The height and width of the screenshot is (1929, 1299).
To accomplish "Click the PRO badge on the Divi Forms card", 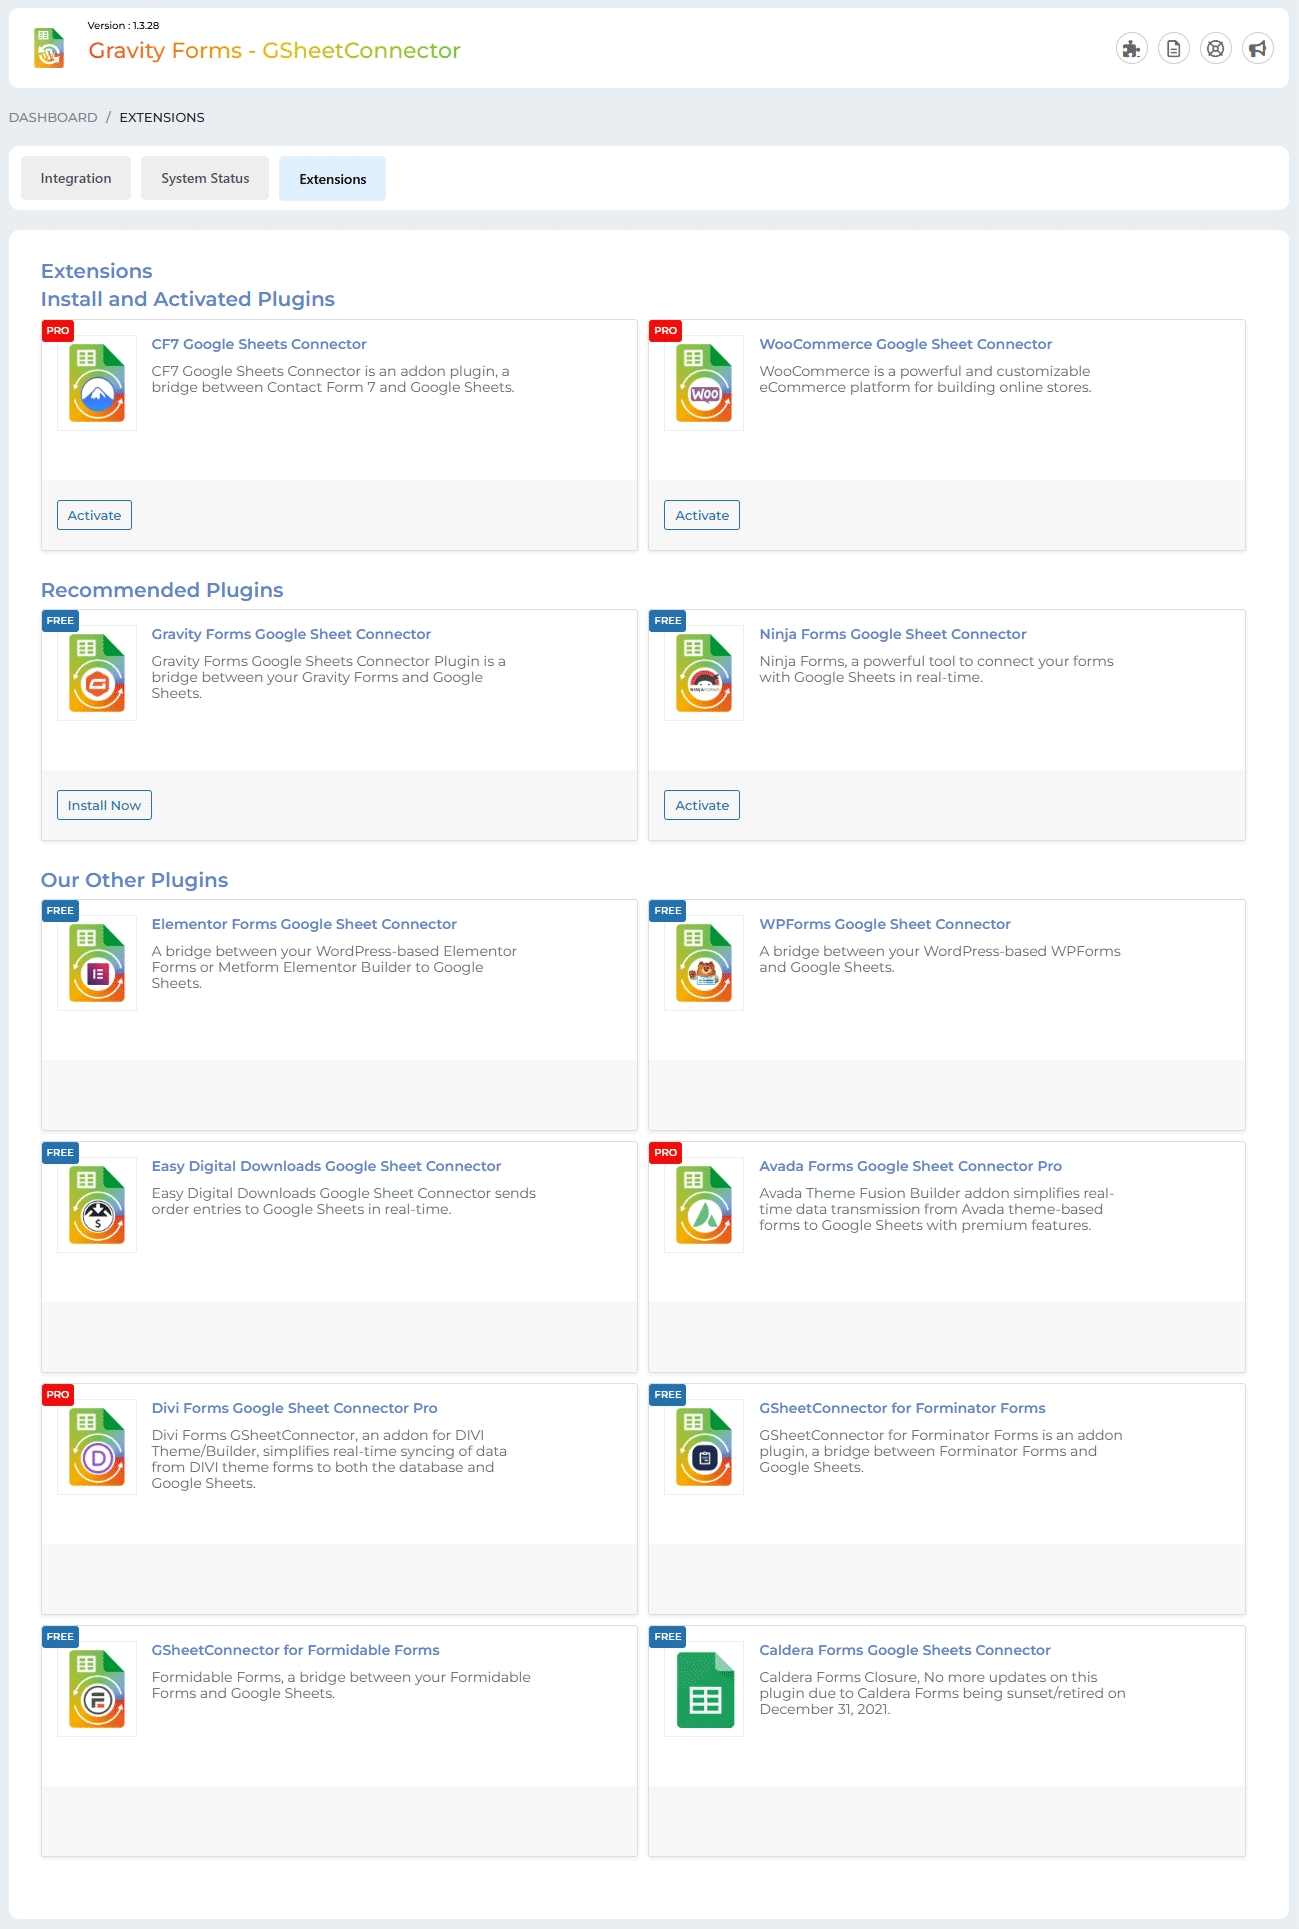I will 58,1394.
